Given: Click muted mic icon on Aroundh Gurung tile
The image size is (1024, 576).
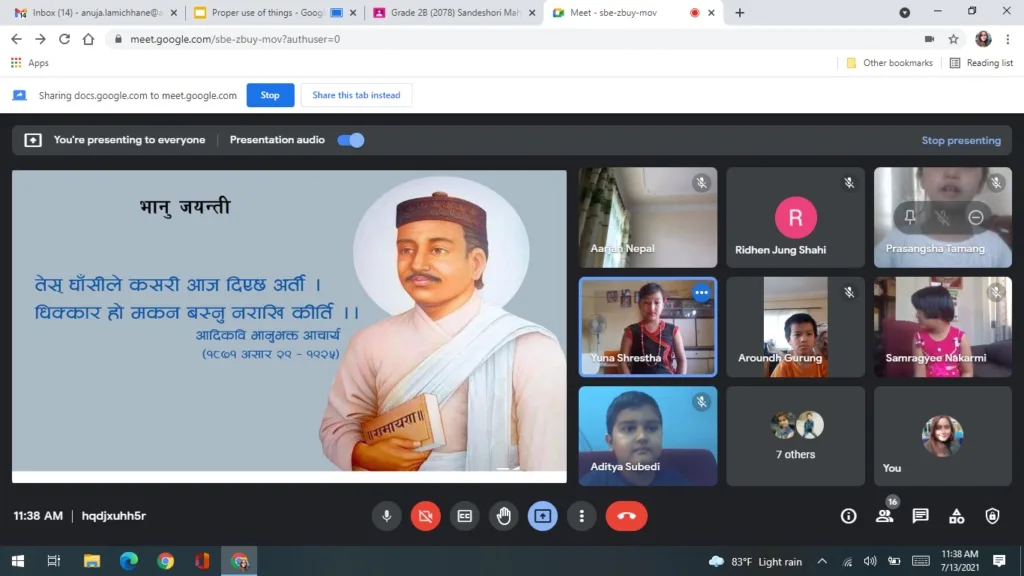Looking at the screenshot, I should coord(849,293).
